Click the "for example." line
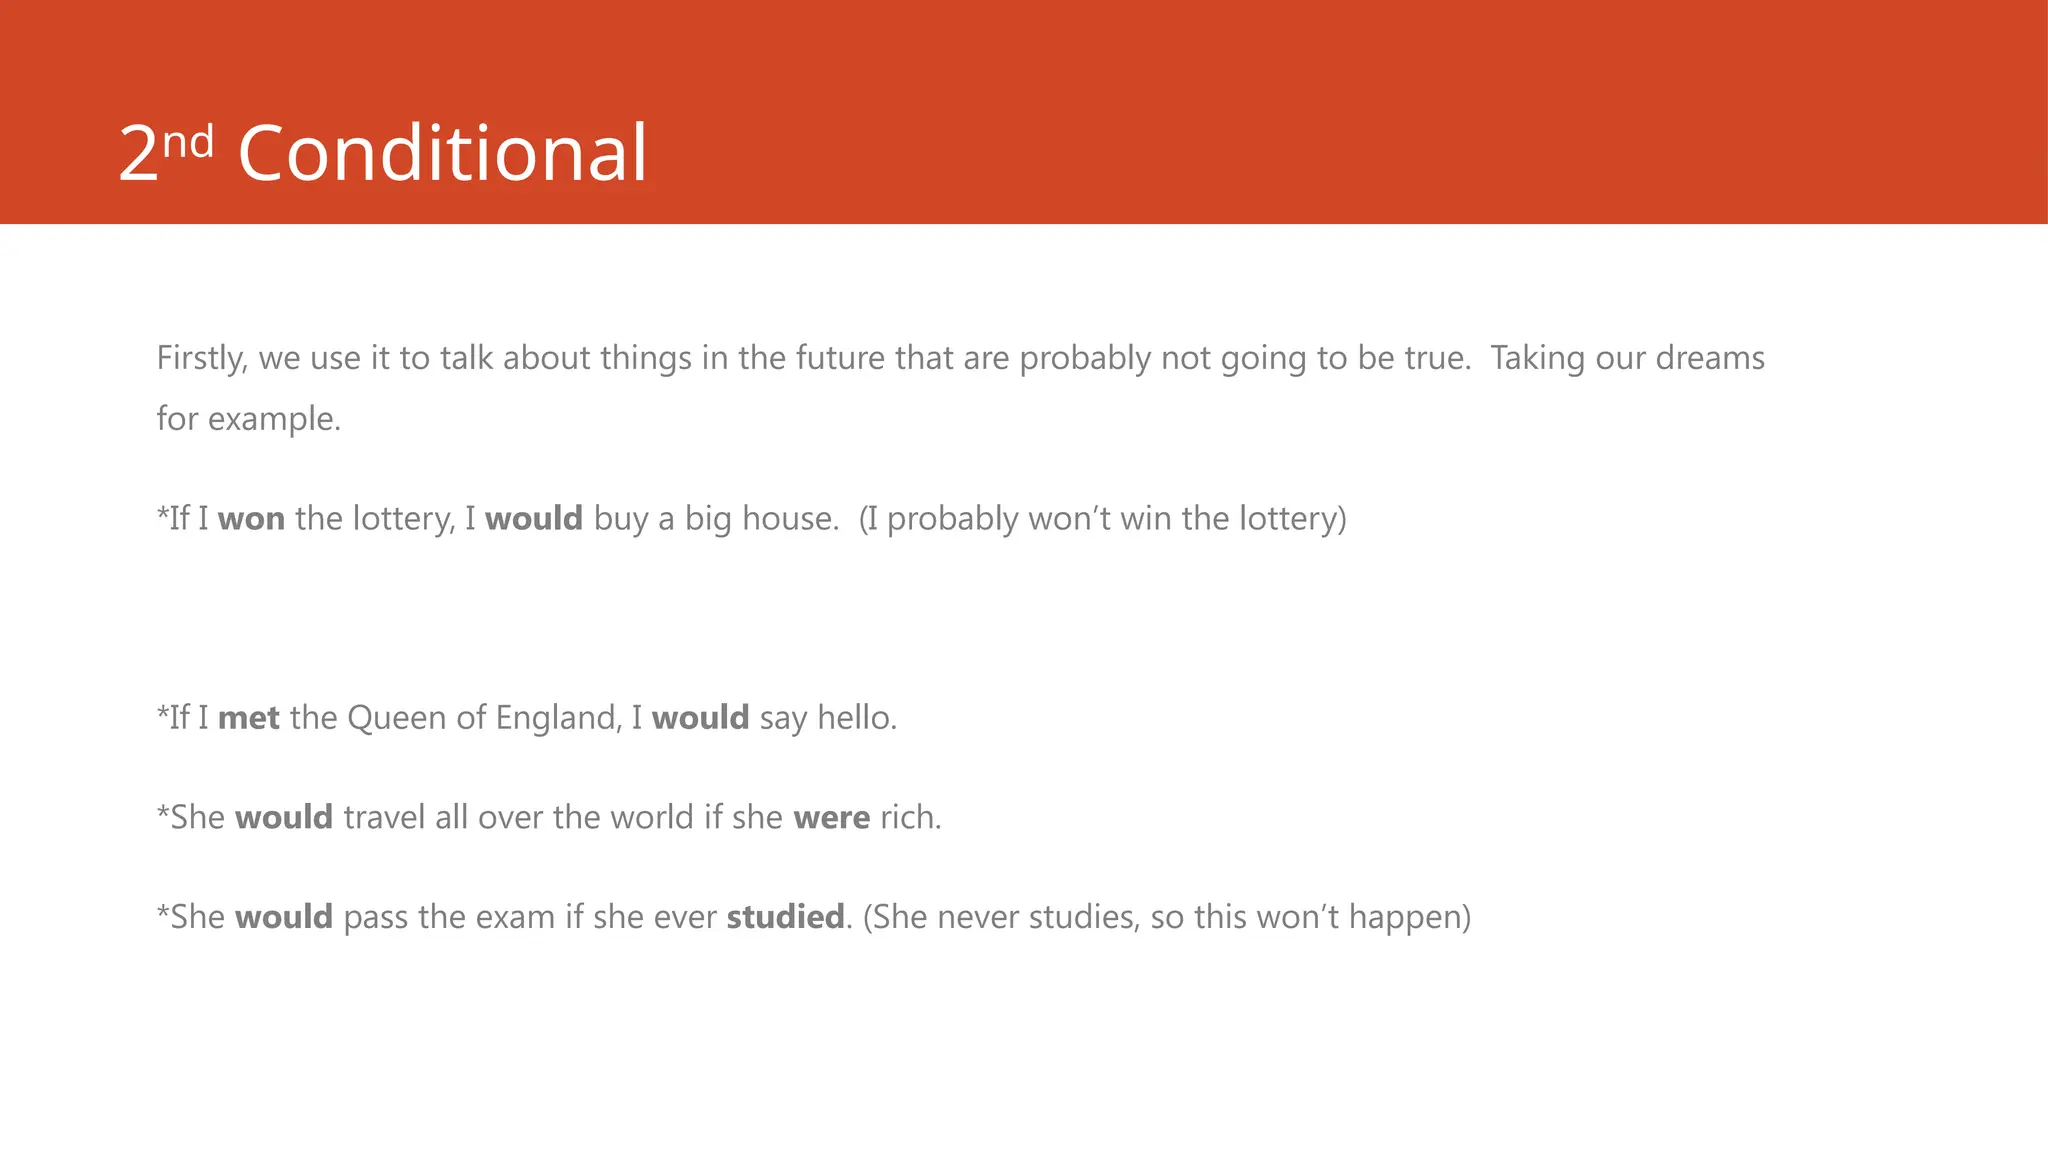The height and width of the screenshot is (1152, 2048). 249,418
